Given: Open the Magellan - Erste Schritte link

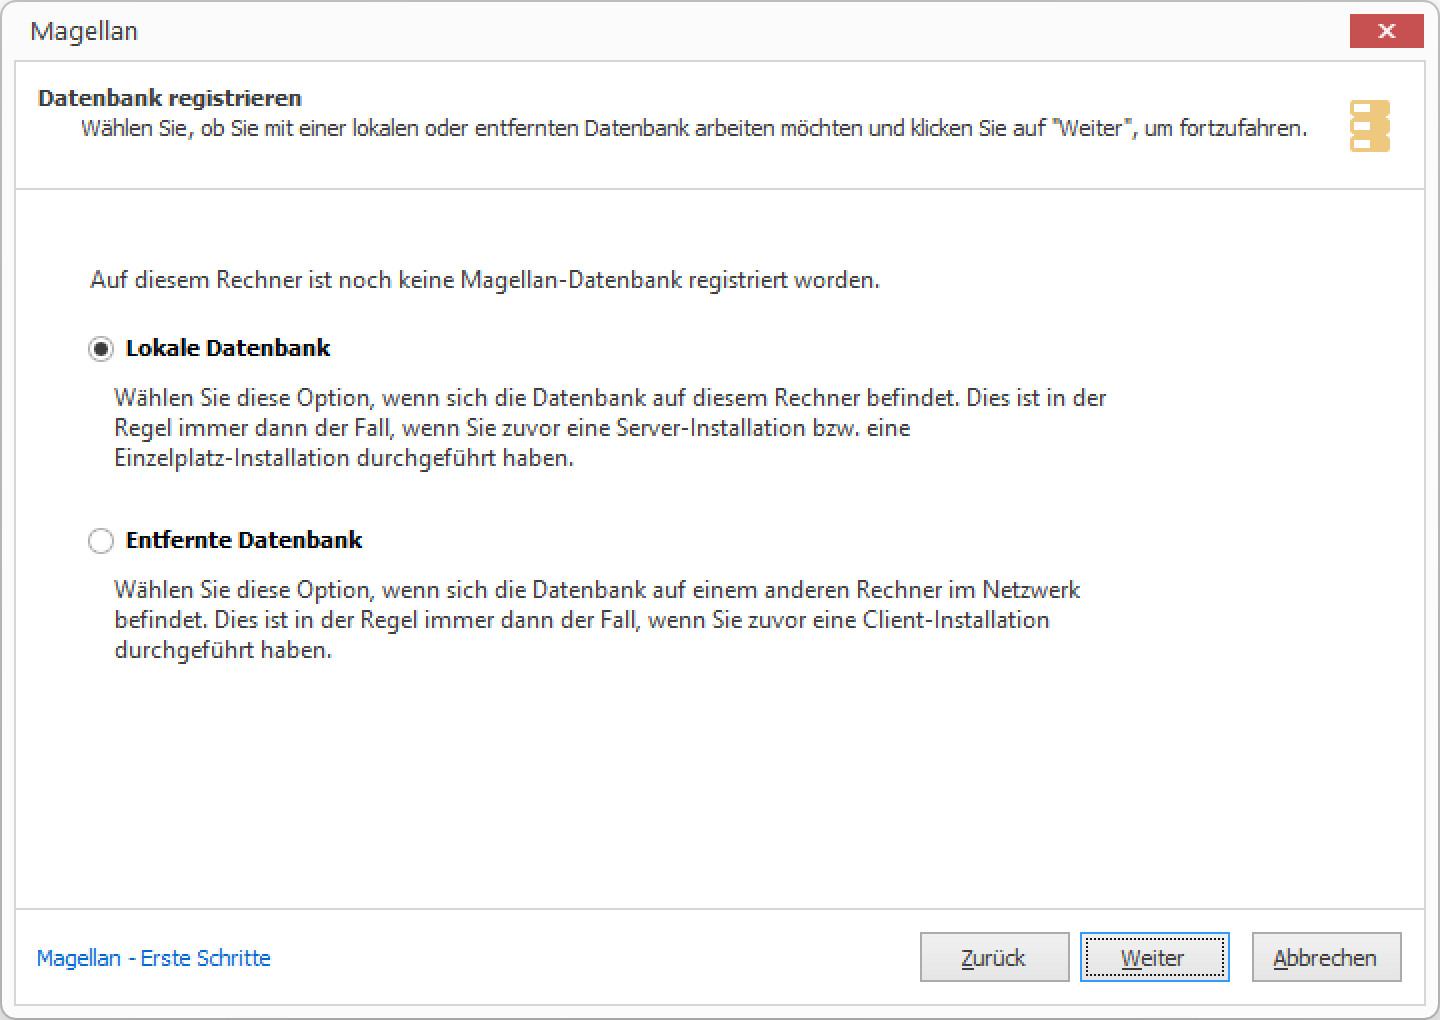Looking at the screenshot, I should click(x=153, y=958).
